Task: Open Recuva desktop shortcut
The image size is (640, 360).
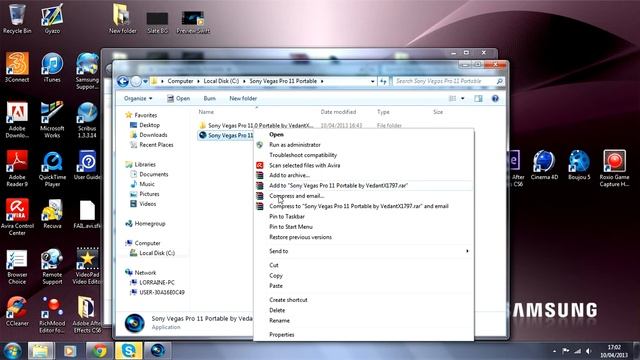Action: click(52, 214)
